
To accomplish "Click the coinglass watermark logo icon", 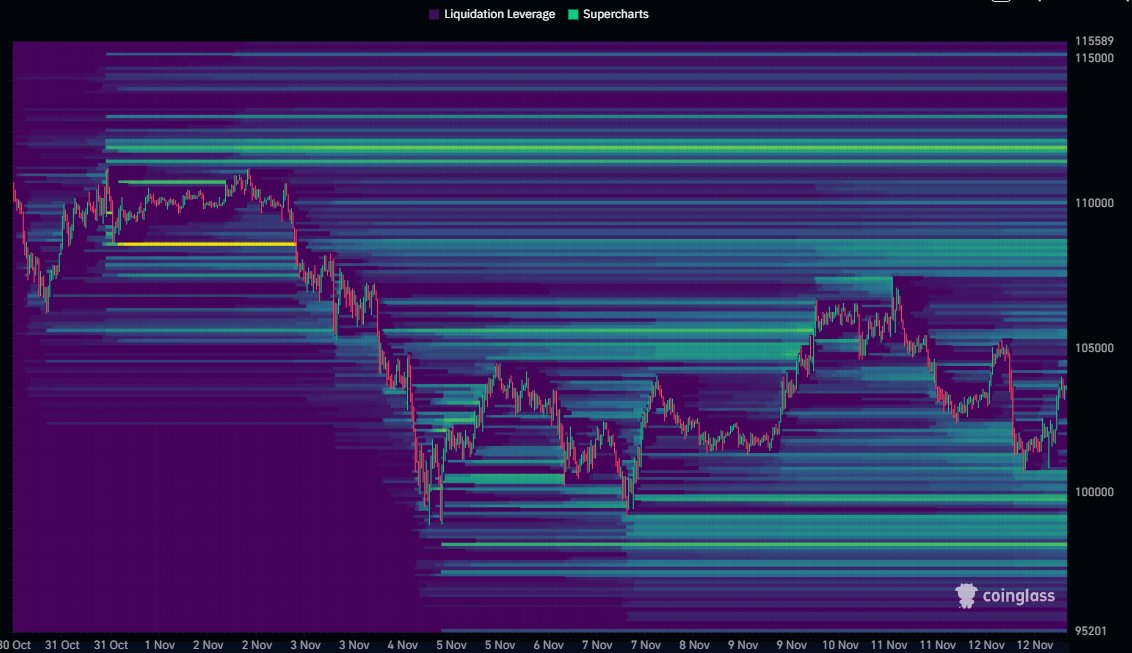I will (966, 596).
